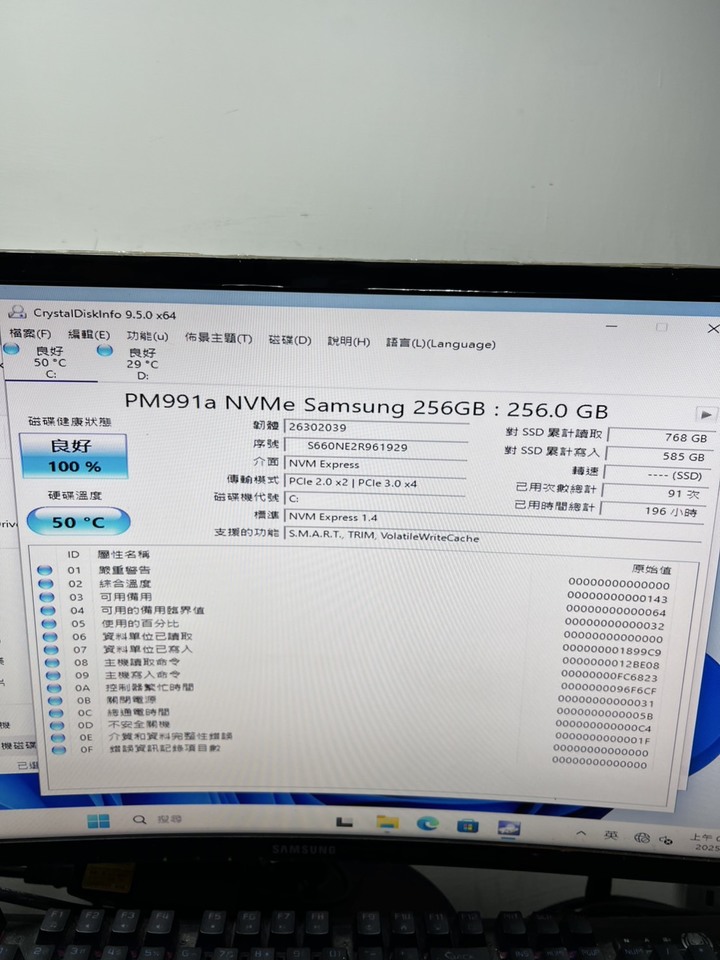Click the status orb for attribute 02
This screenshot has width=720, height=960.
(46, 583)
